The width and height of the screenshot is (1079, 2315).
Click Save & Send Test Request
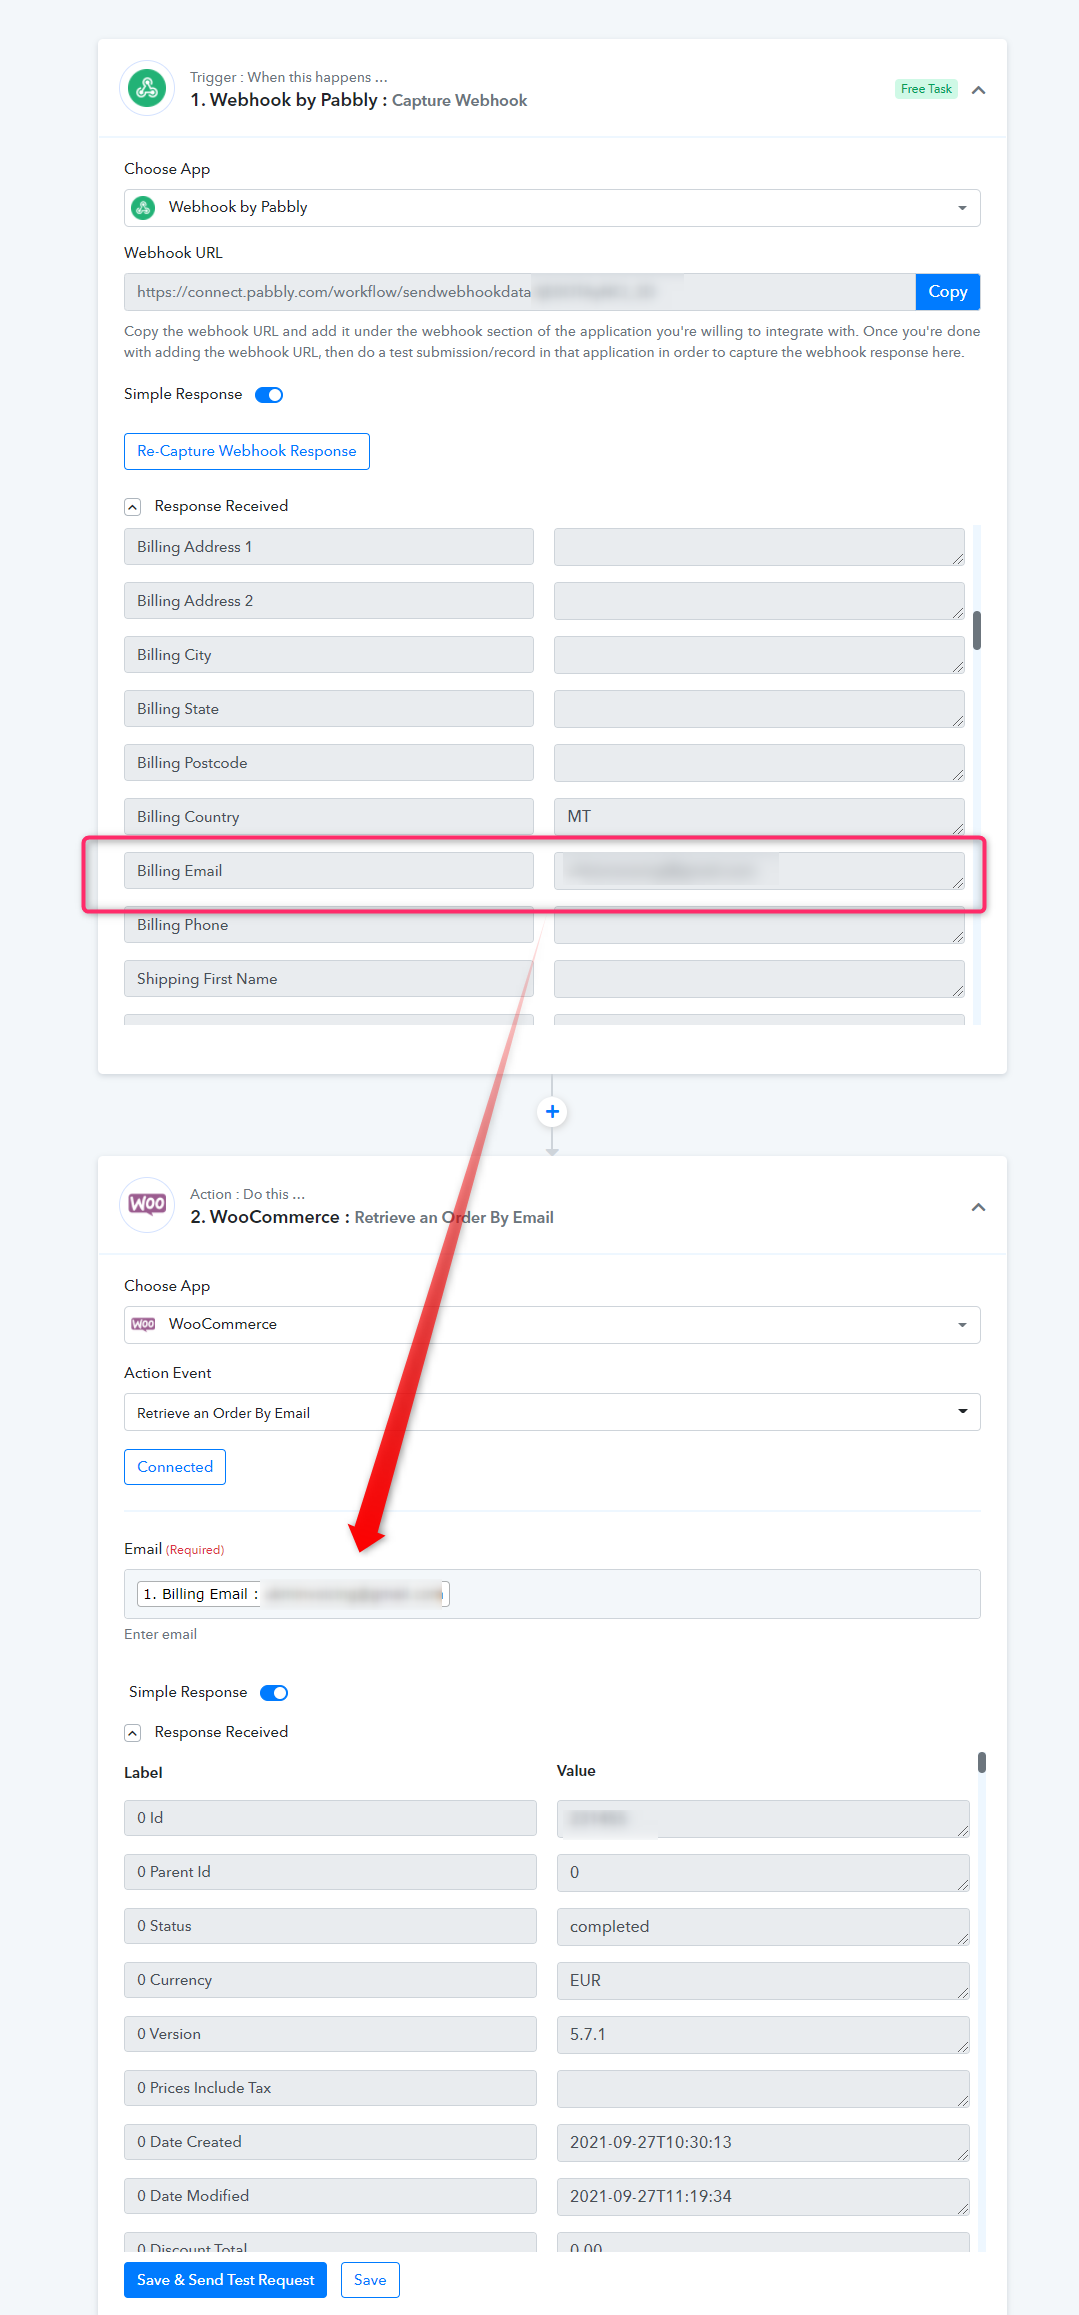(225, 2280)
